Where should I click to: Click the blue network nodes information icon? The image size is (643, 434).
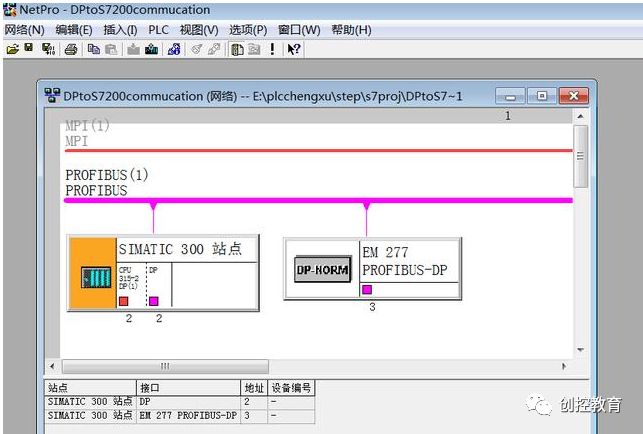[x=174, y=50]
